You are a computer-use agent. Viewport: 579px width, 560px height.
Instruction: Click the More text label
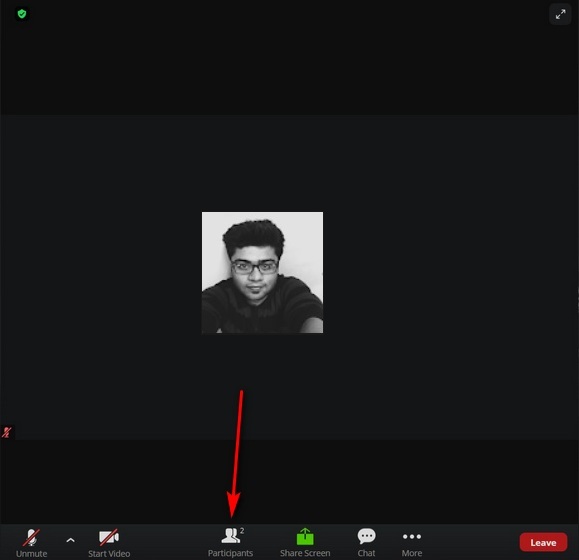click(412, 553)
